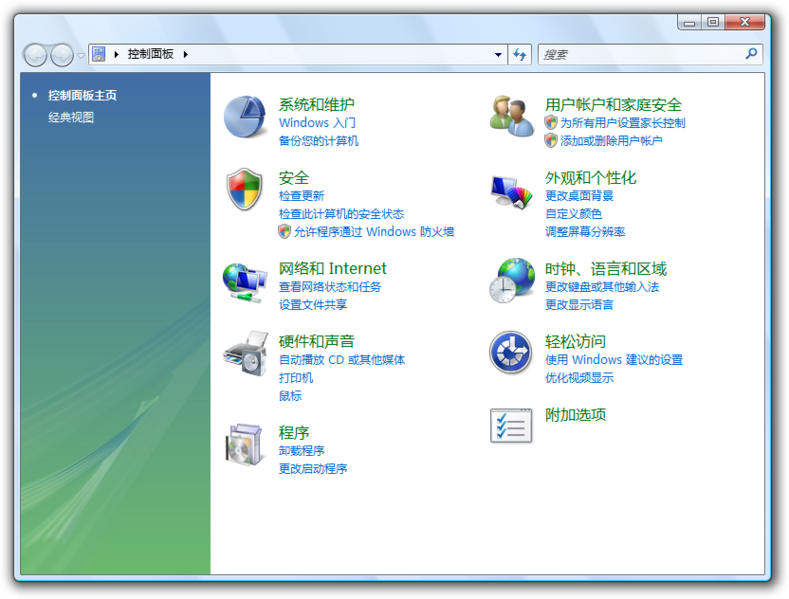
Task: Refresh using the address bar refresh icon
Action: tap(519, 54)
